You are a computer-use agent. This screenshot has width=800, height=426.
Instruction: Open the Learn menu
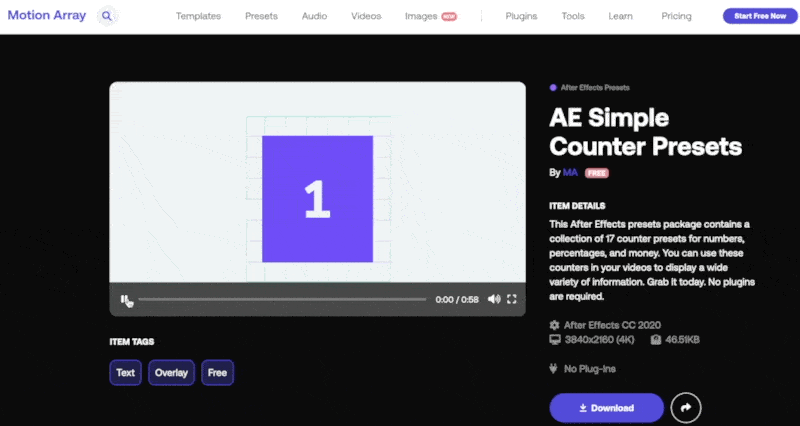620,16
